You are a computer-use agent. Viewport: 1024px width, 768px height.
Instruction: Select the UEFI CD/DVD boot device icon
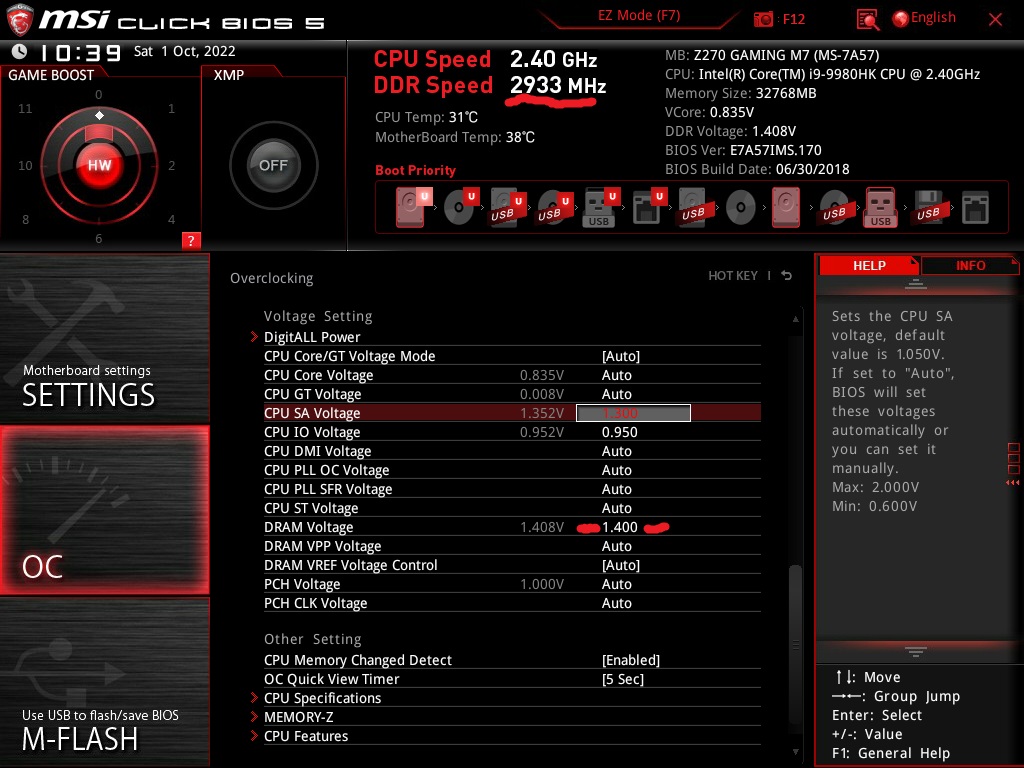[x=461, y=207]
